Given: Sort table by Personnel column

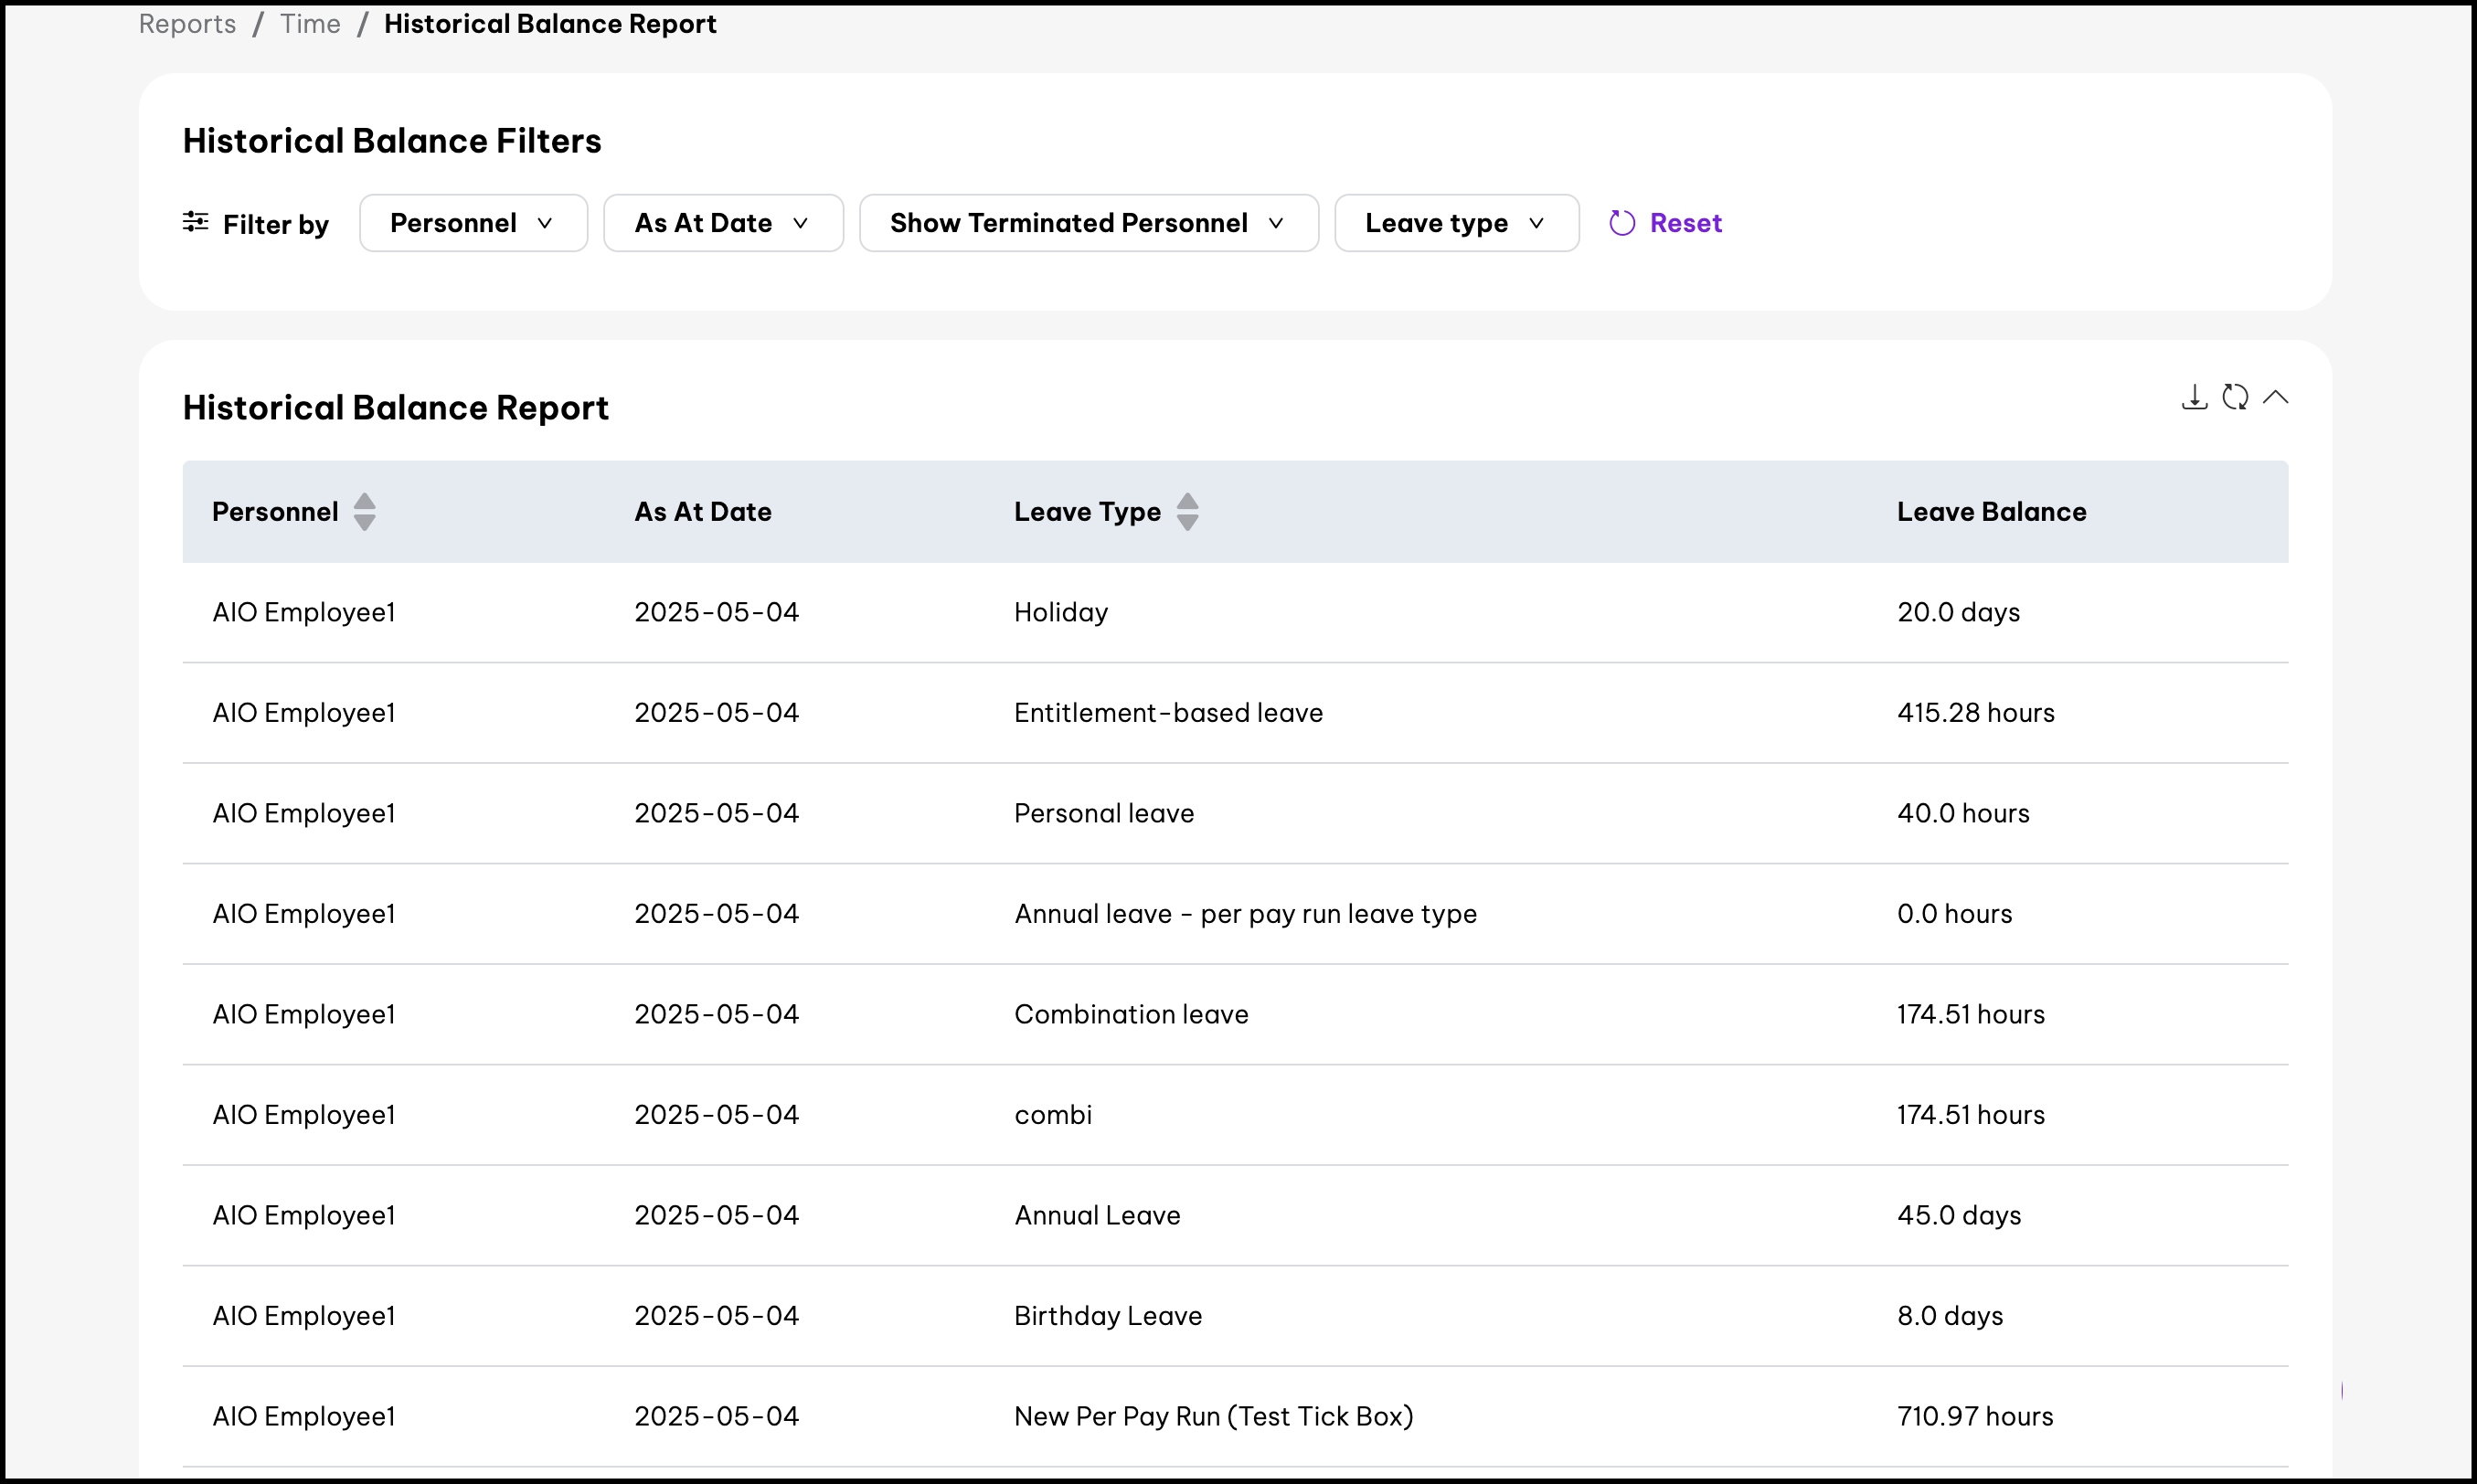Looking at the screenshot, I should click(x=364, y=512).
